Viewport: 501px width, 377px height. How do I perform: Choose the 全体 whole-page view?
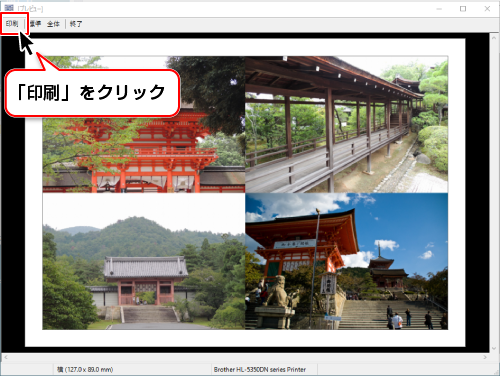[x=53, y=24]
